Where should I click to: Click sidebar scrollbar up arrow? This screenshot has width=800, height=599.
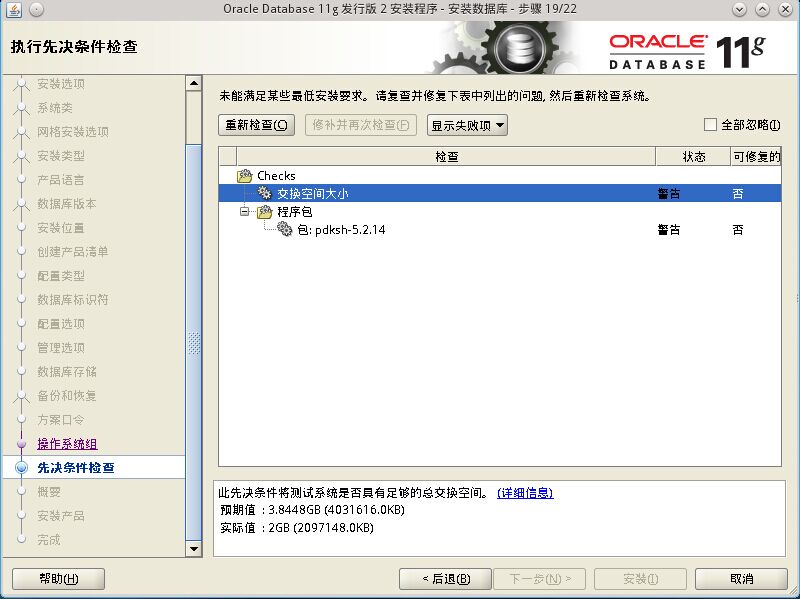pos(194,83)
